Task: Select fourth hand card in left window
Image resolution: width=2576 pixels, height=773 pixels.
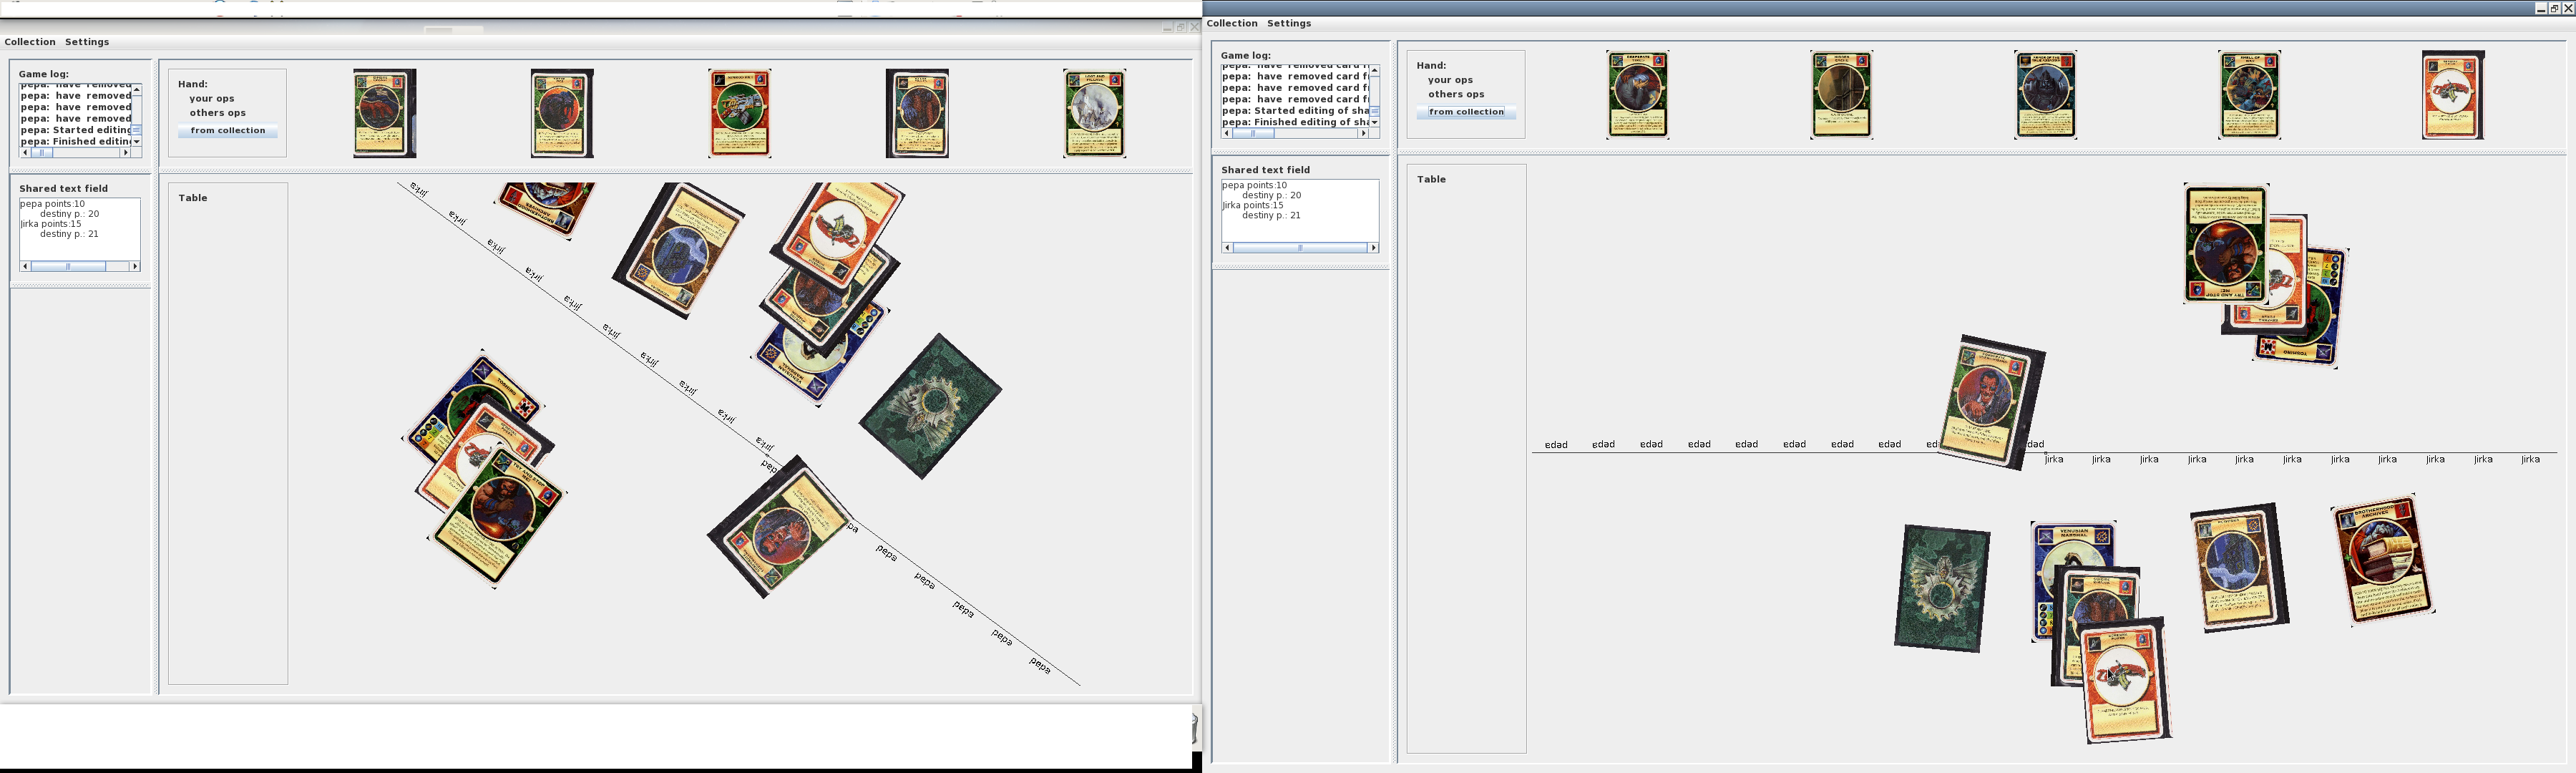Action: tap(917, 113)
